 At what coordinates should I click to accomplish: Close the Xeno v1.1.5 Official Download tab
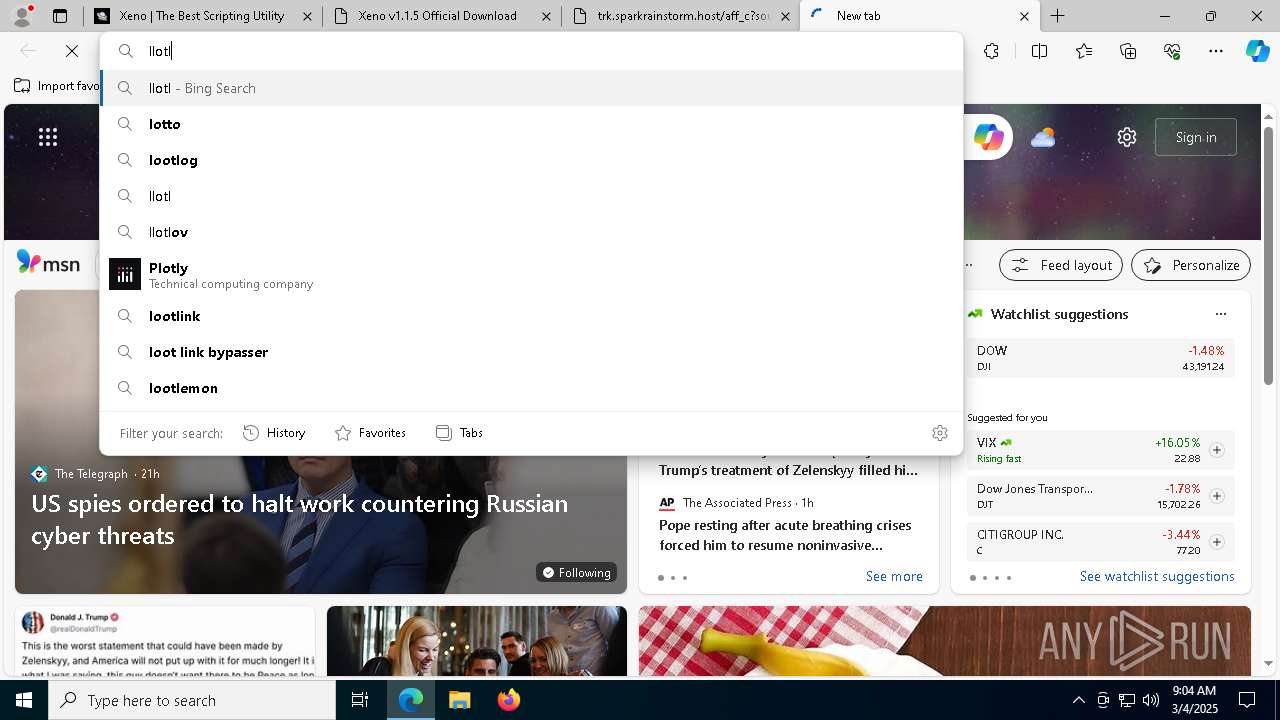click(x=546, y=16)
